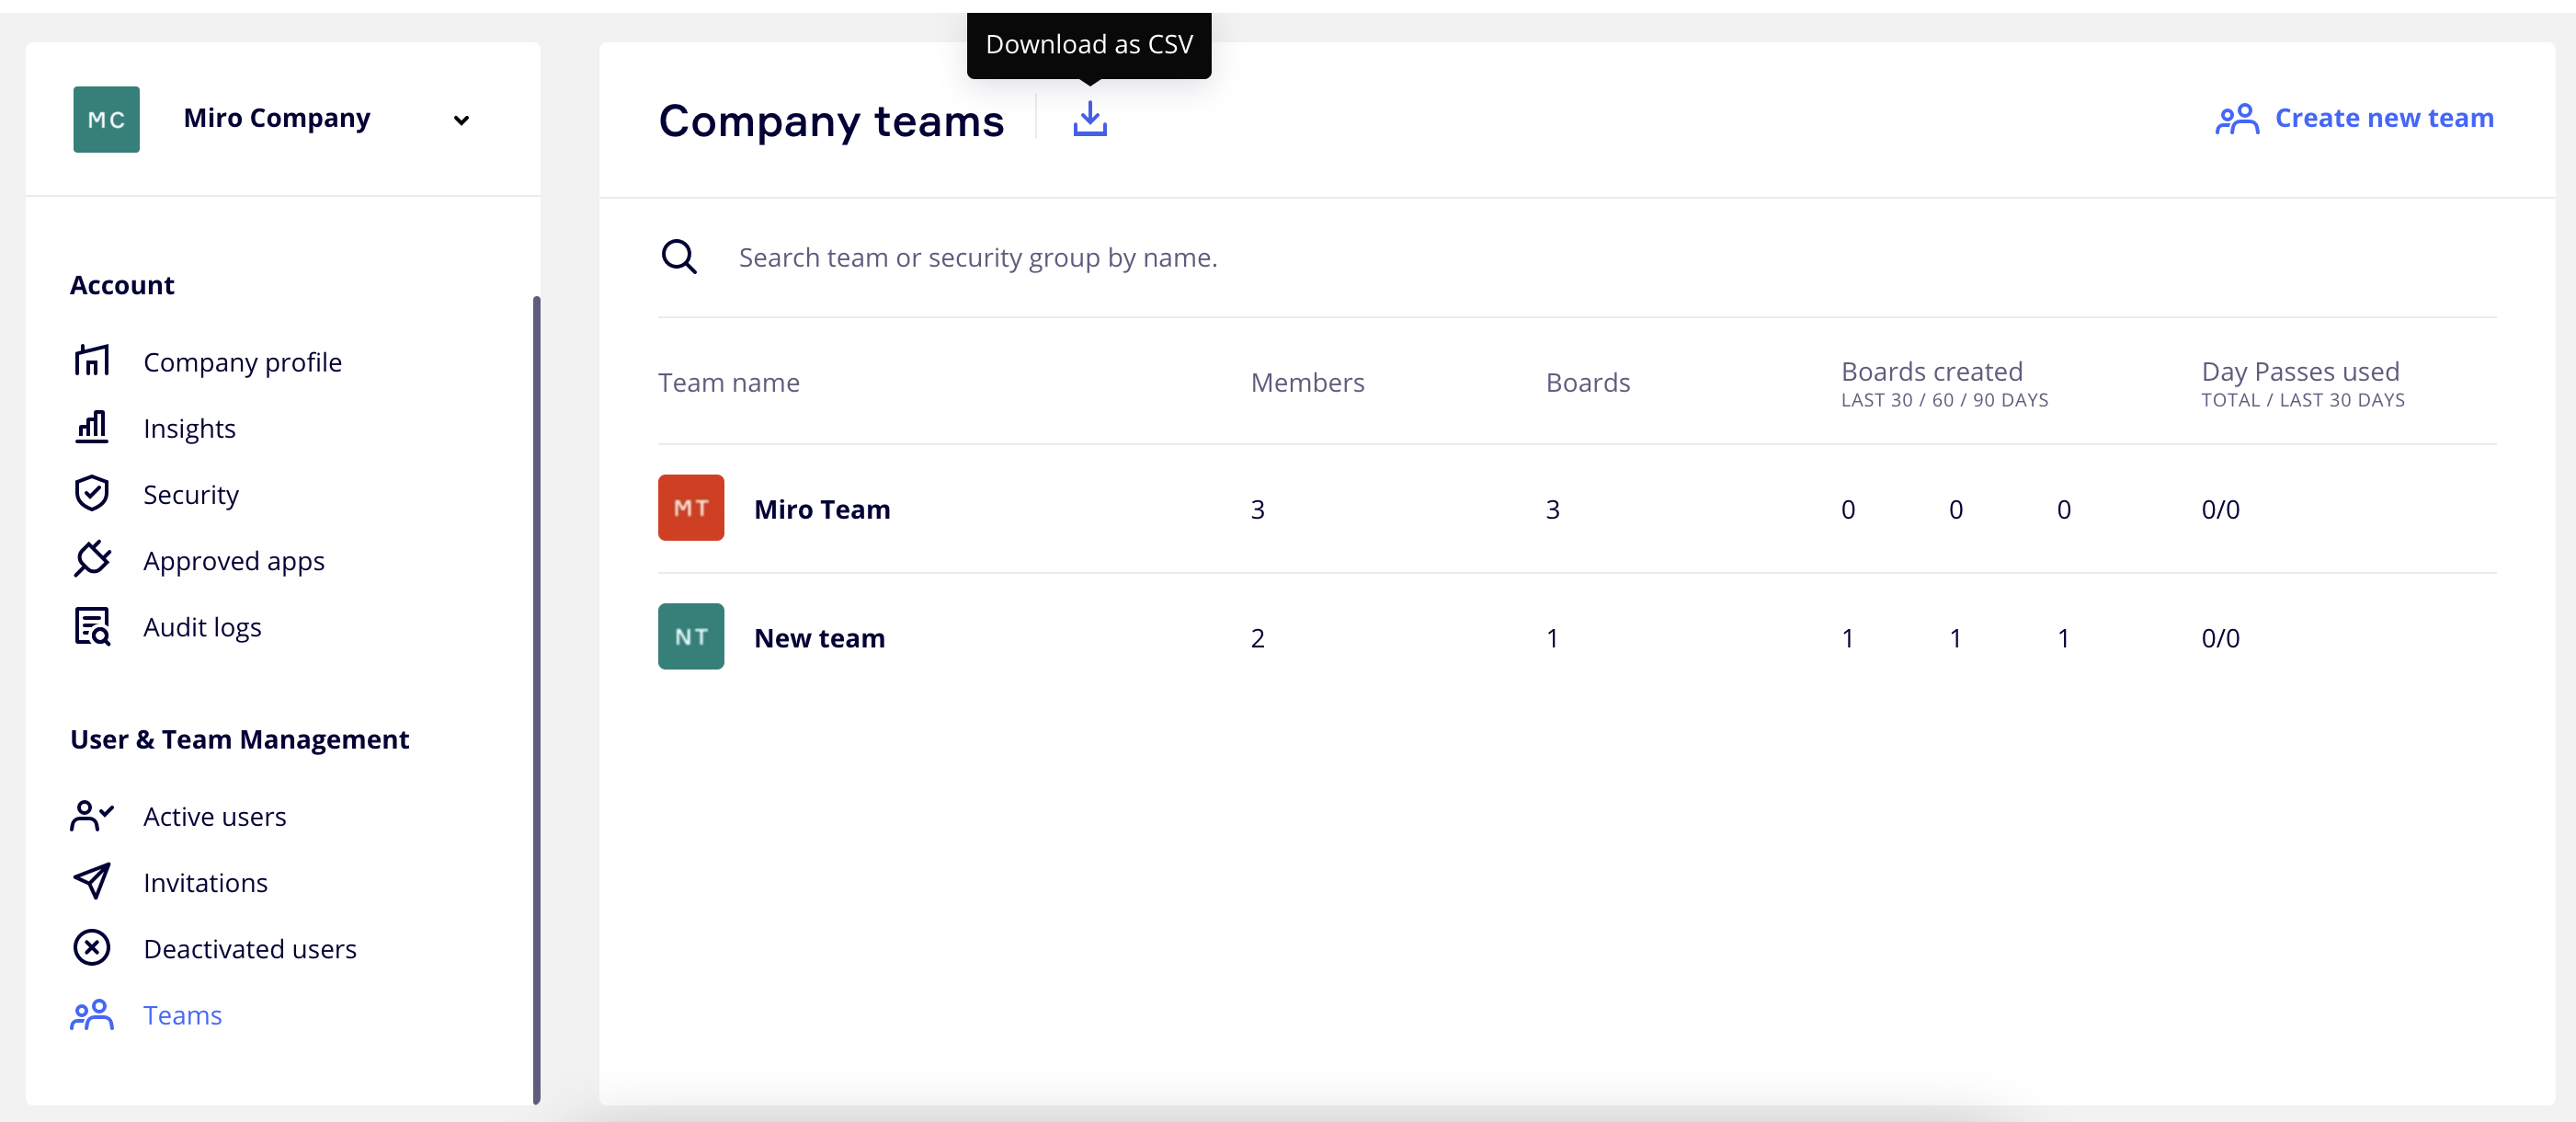This screenshot has height=1122, width=2576.
Task: Click the Approved apps plug icon
Action: tap(92, 559)
